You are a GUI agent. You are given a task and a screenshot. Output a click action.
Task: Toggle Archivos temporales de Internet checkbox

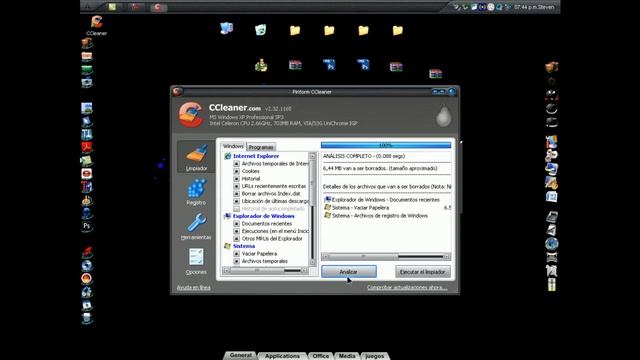click(236, 164)
